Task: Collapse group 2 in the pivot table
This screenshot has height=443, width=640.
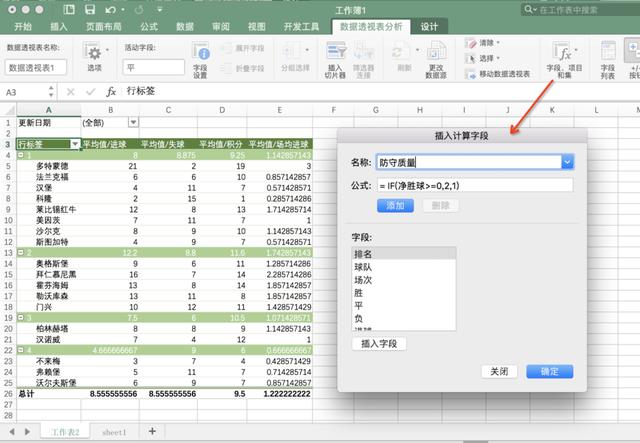Action: pyautogui.click(x=20, y=253)
